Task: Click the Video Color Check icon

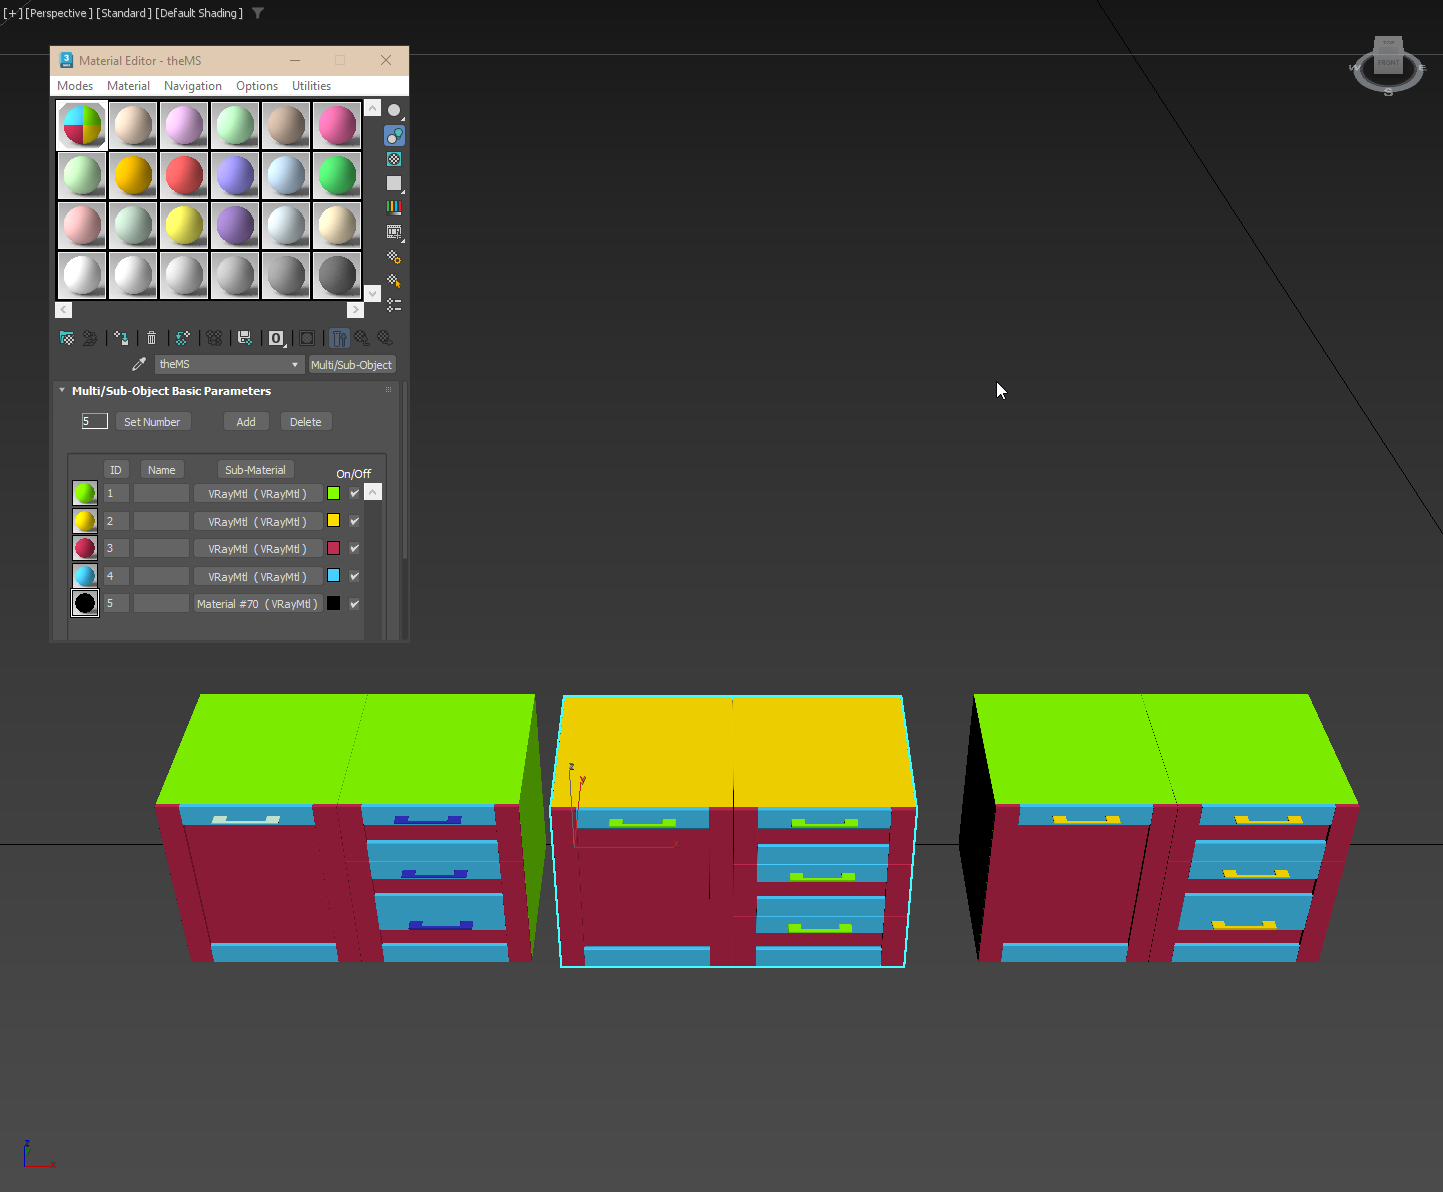Action: [394, 207]
